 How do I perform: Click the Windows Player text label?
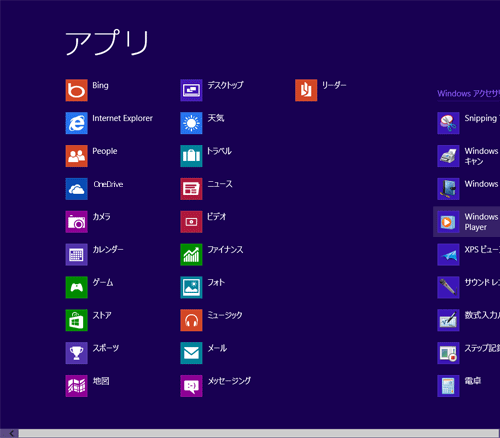click(481, 222)
